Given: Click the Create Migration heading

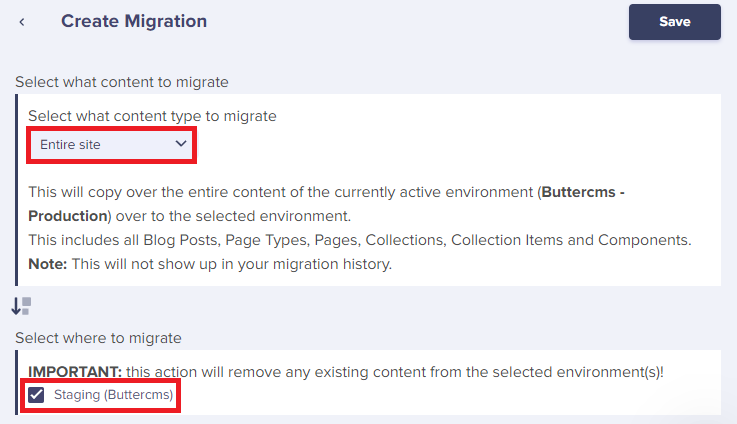Looking at the screenshot, I should (x=134, y=21).
